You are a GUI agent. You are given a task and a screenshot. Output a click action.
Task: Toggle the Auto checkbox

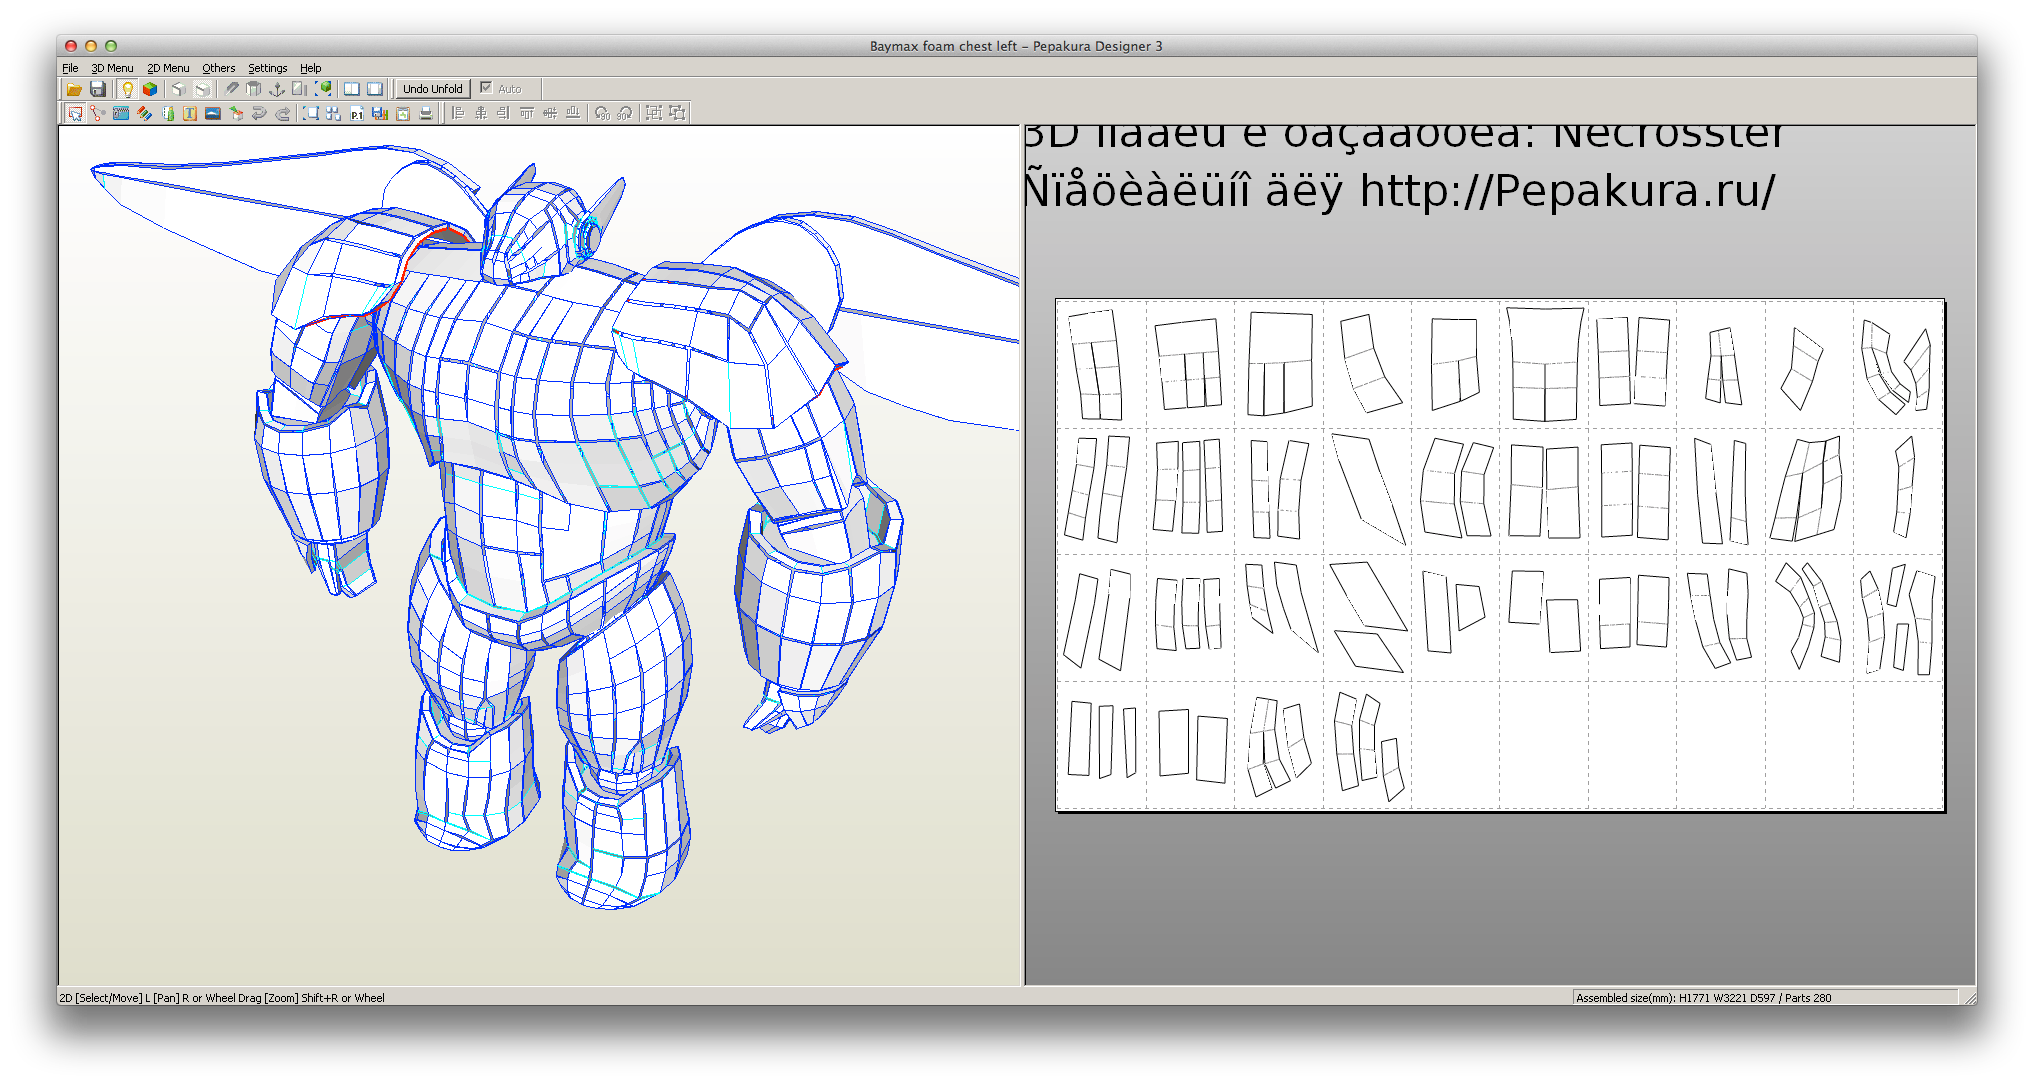(x=486, y=88)
